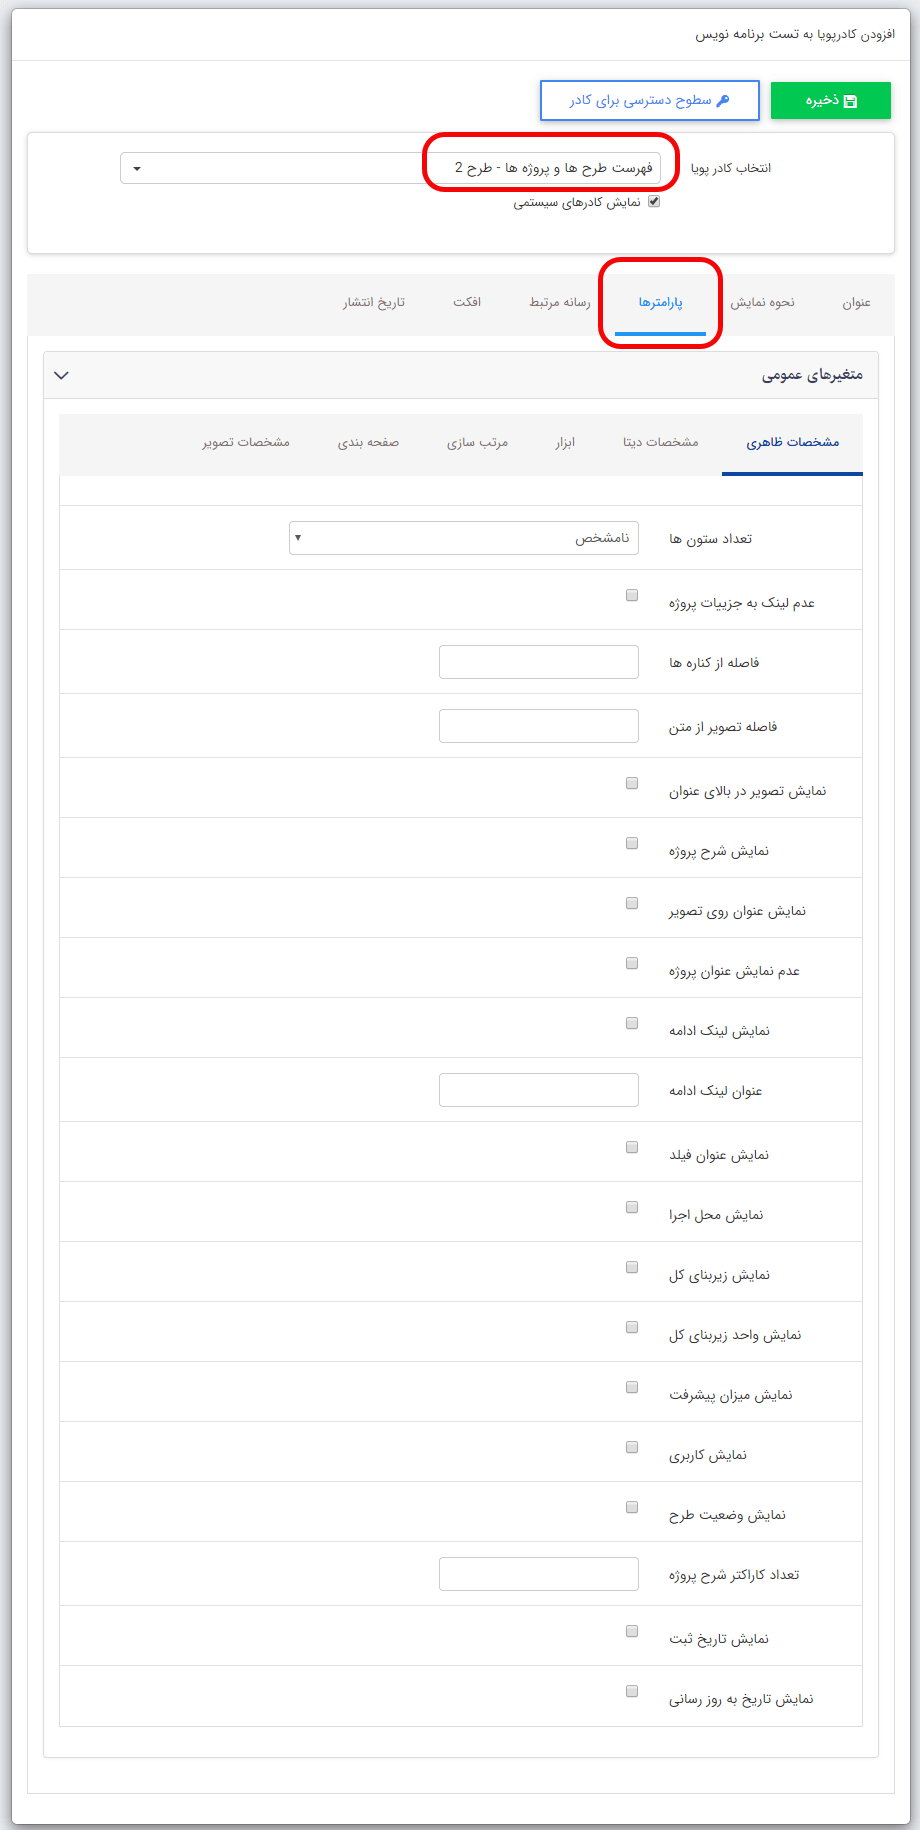Viewport: 920px width, 1832px height.
Task: Enable نمایش شرح پروژه option
Action: tap(631, 843)
